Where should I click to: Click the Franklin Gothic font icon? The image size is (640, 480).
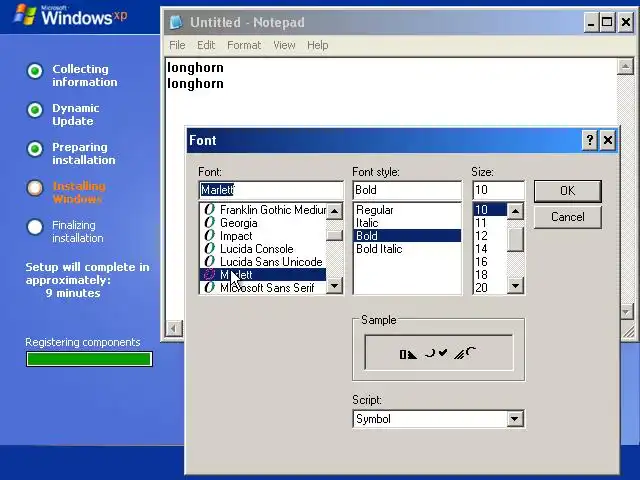click(x=209, y=210)
